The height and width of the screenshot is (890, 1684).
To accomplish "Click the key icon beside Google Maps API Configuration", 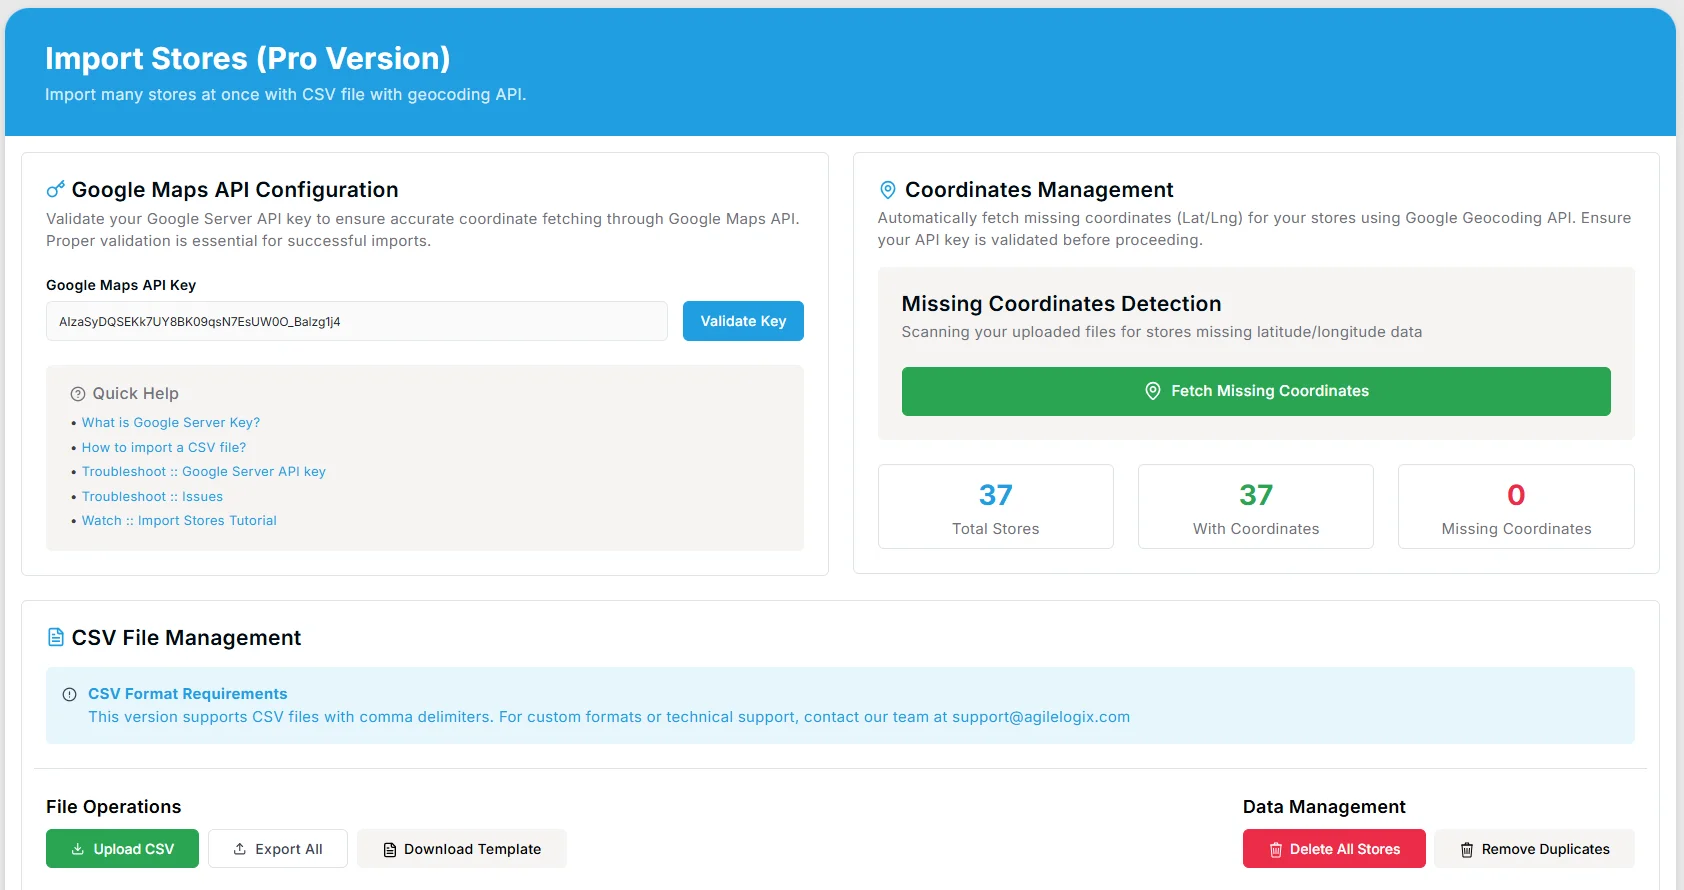I will (56, 189).
